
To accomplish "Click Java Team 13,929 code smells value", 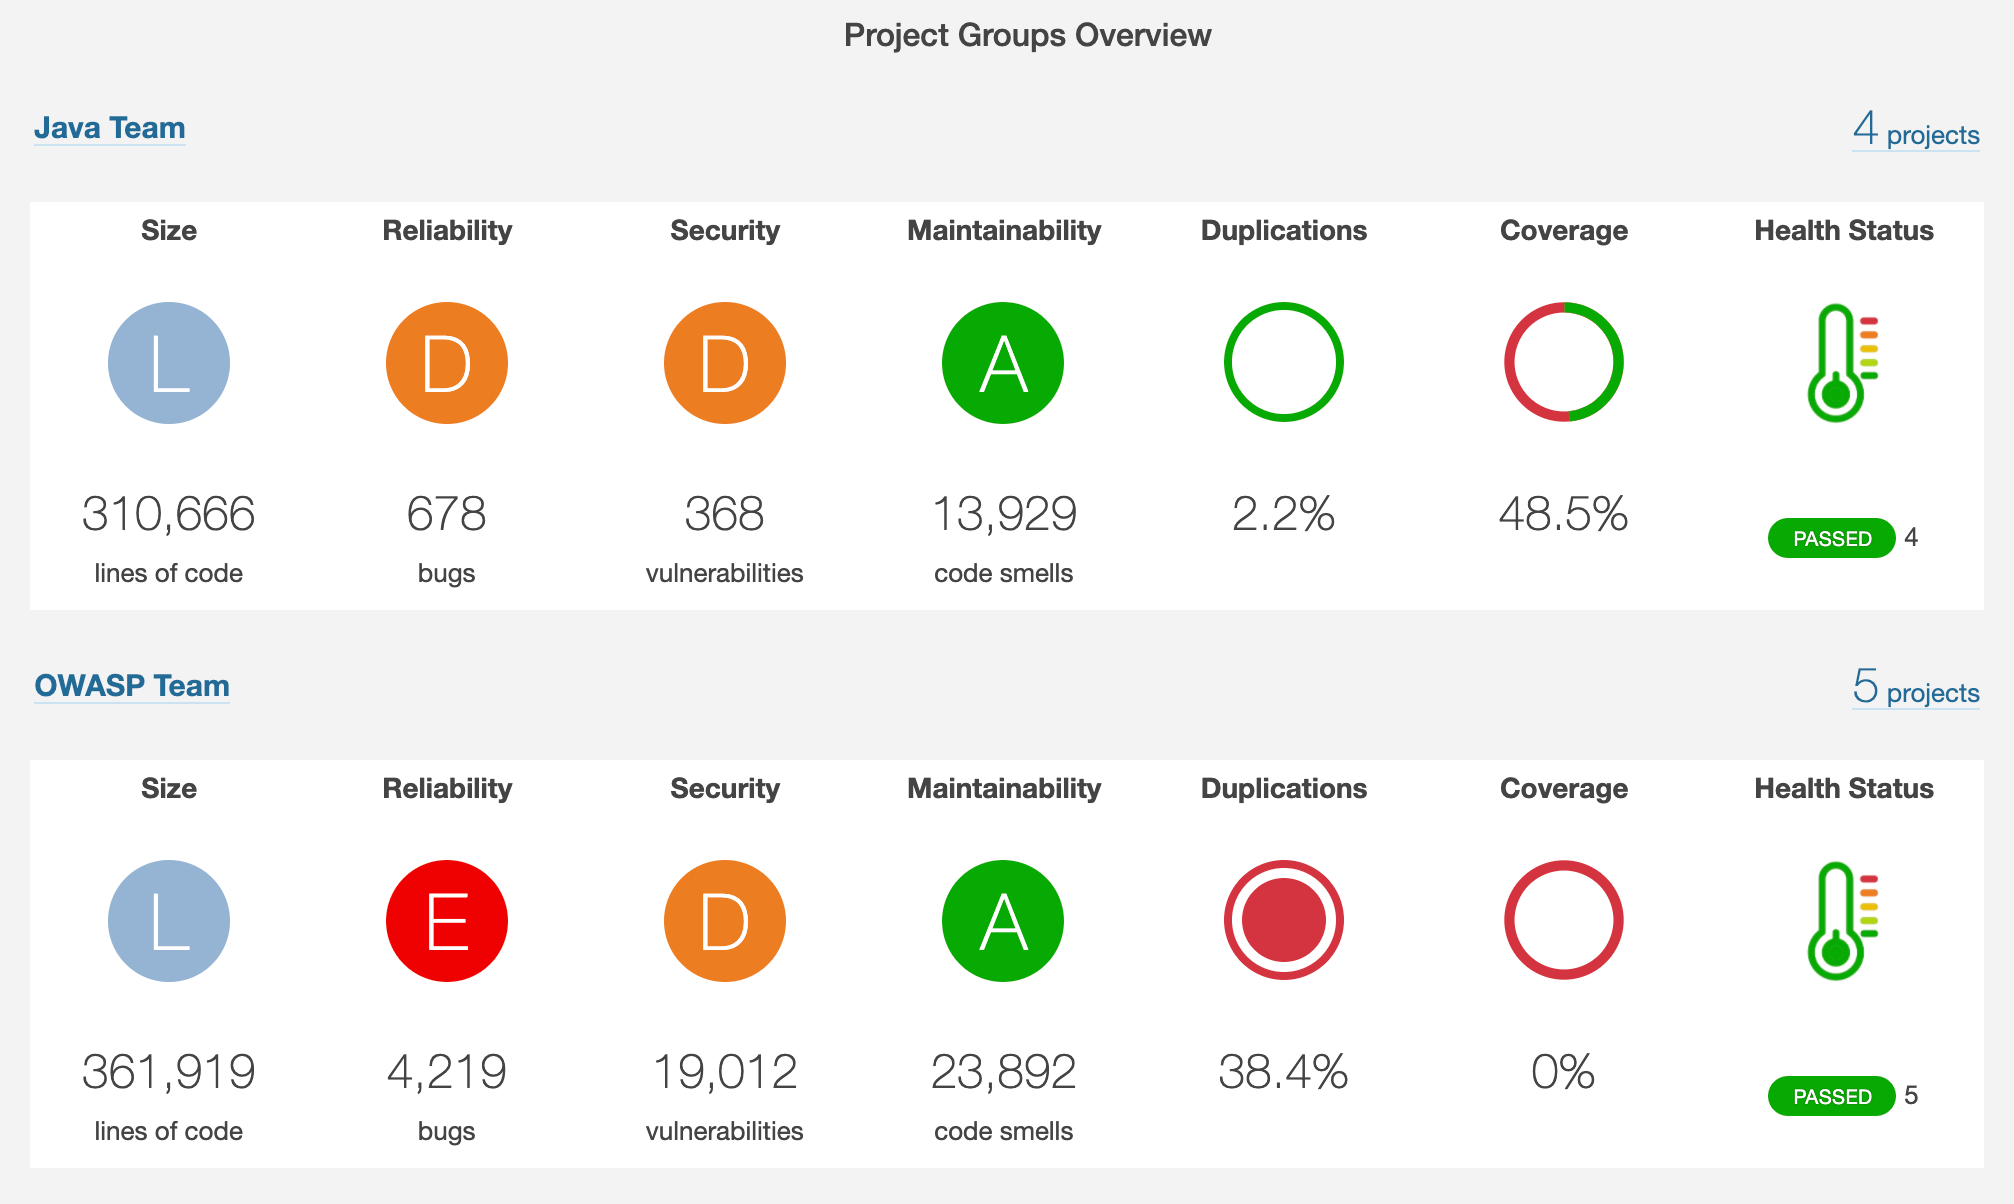I will [1004, 514].
